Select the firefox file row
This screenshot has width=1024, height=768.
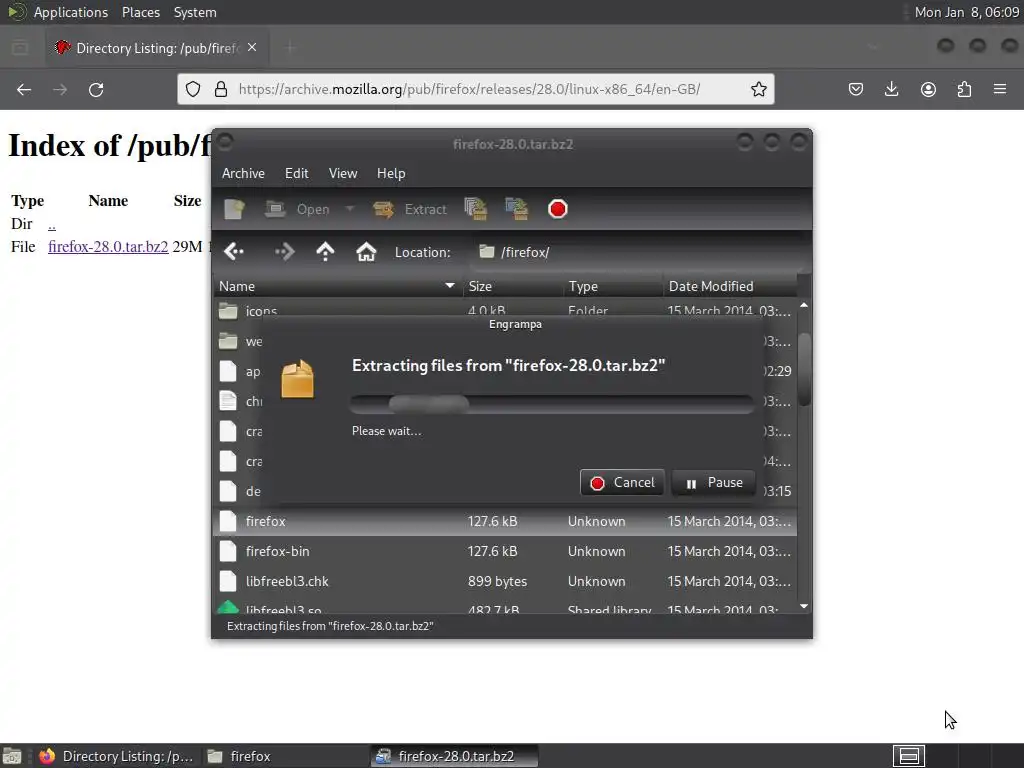505,521
